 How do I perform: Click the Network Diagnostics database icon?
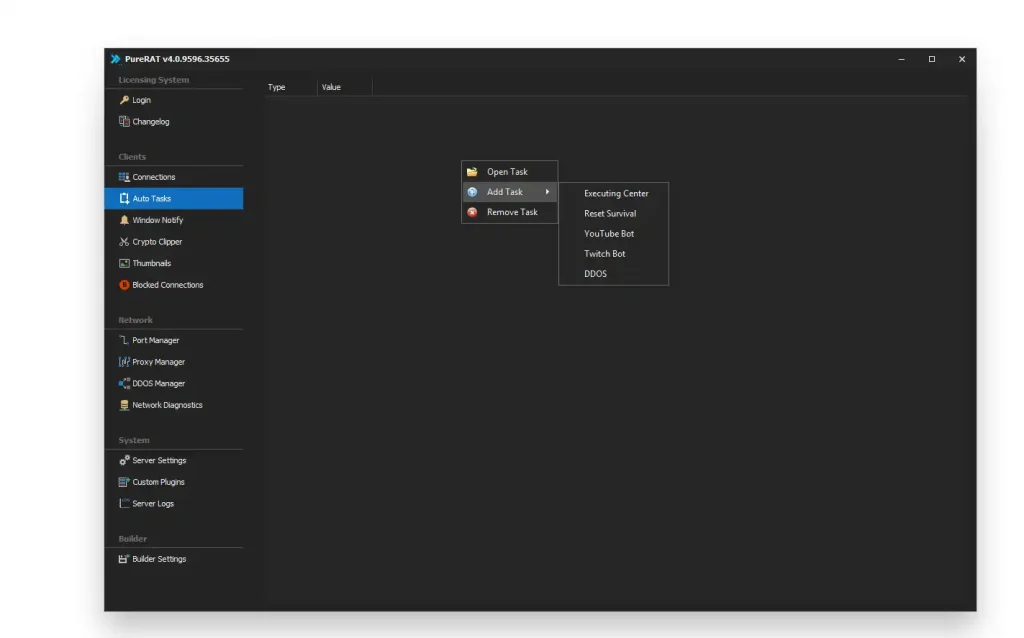coord(125,405)
